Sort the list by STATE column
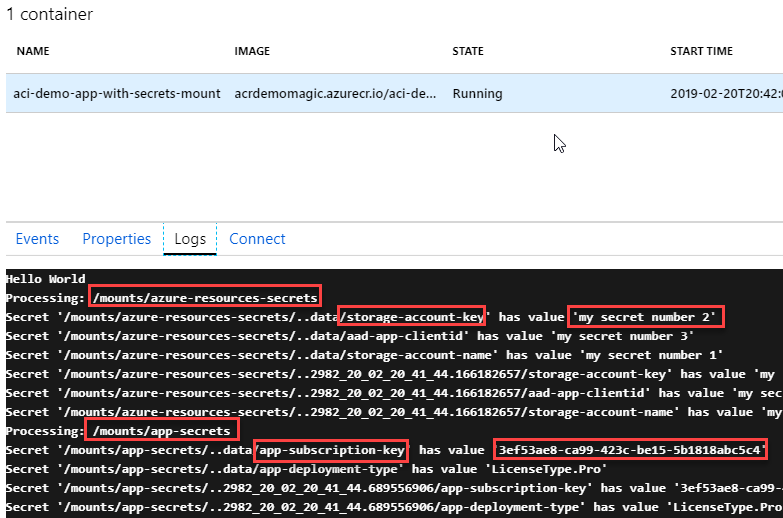Image resolution: width=783 pixels, height=518 pixels. (x=468, y=51)
